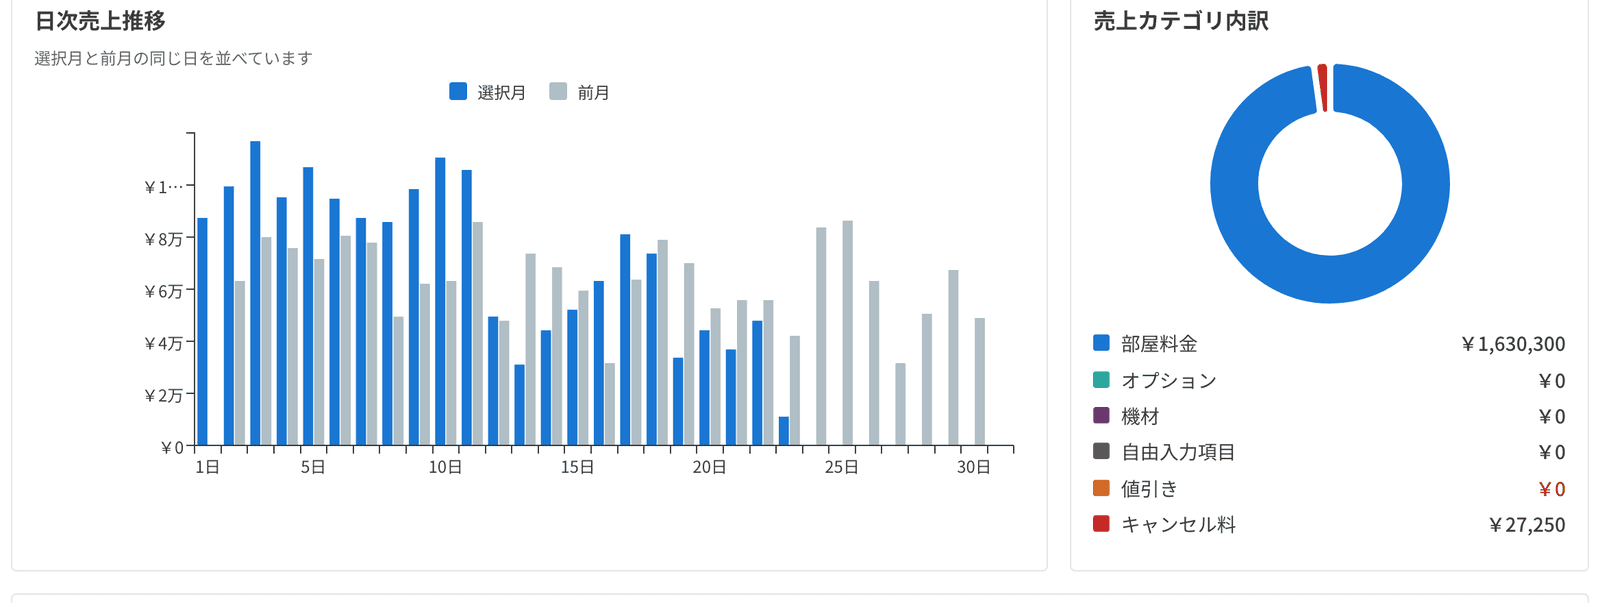Click the orange 値引き color swatch

[x=1102, y=488]
